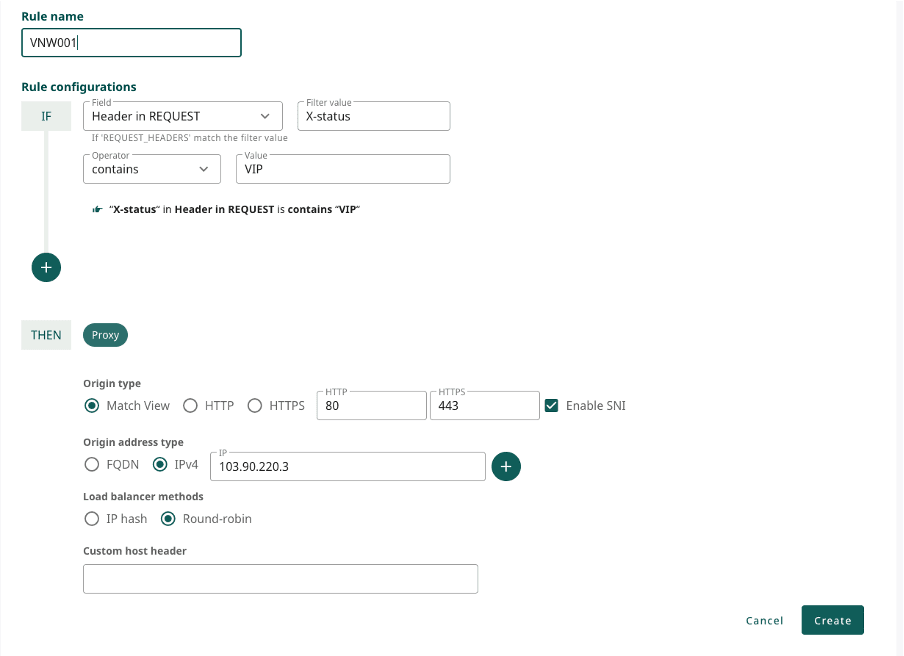Expand the Operator dropdown chevron
Viewport: 904px width, 656px height.
point(204,169)
